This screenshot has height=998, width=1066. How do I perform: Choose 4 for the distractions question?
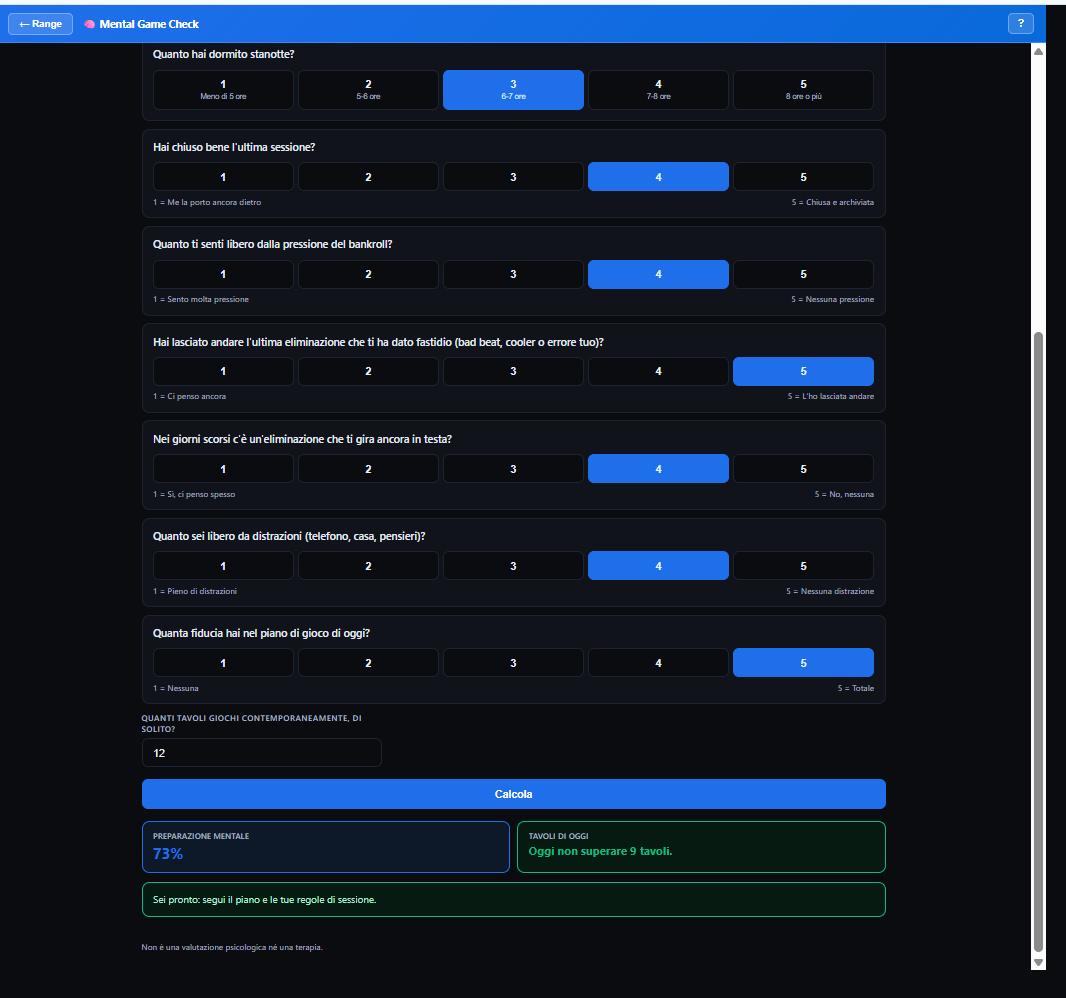click(658, 566)
